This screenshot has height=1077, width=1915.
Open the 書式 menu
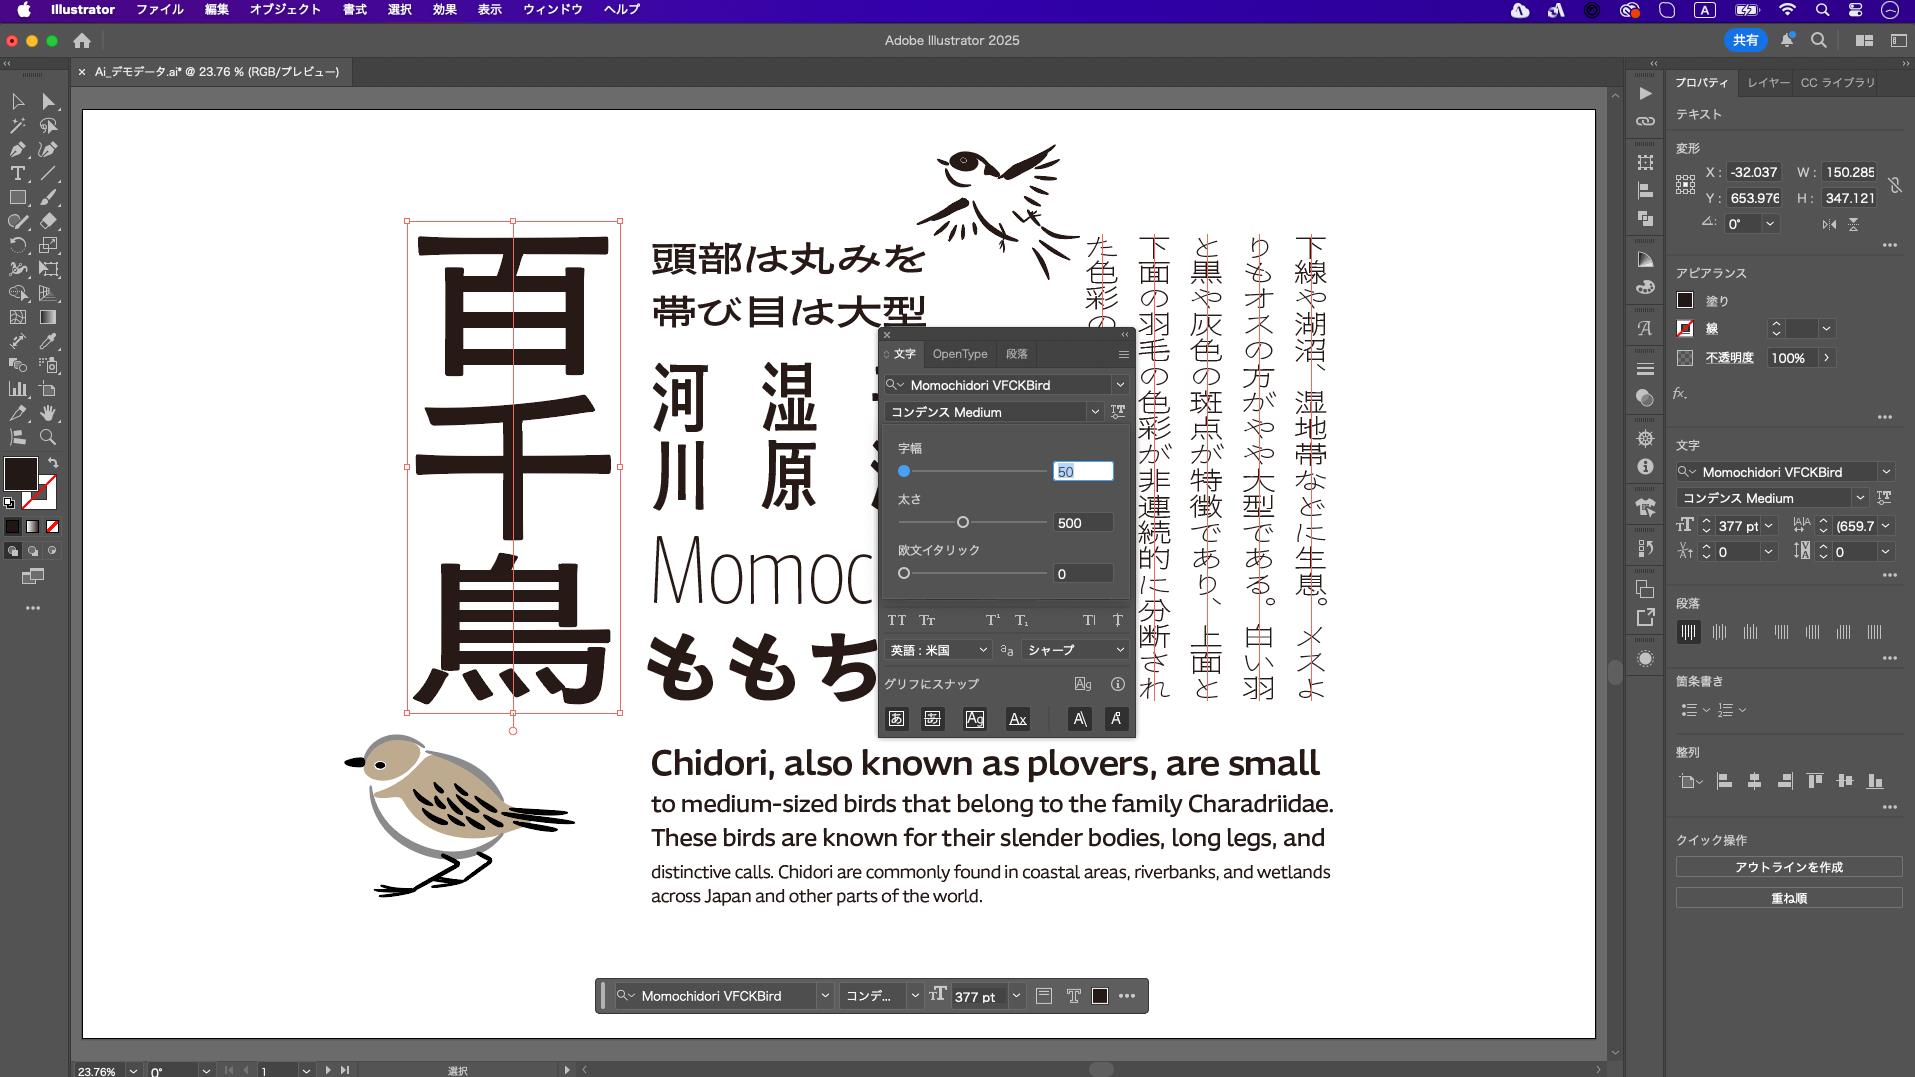pyautogui.click(x=354, y=10)
